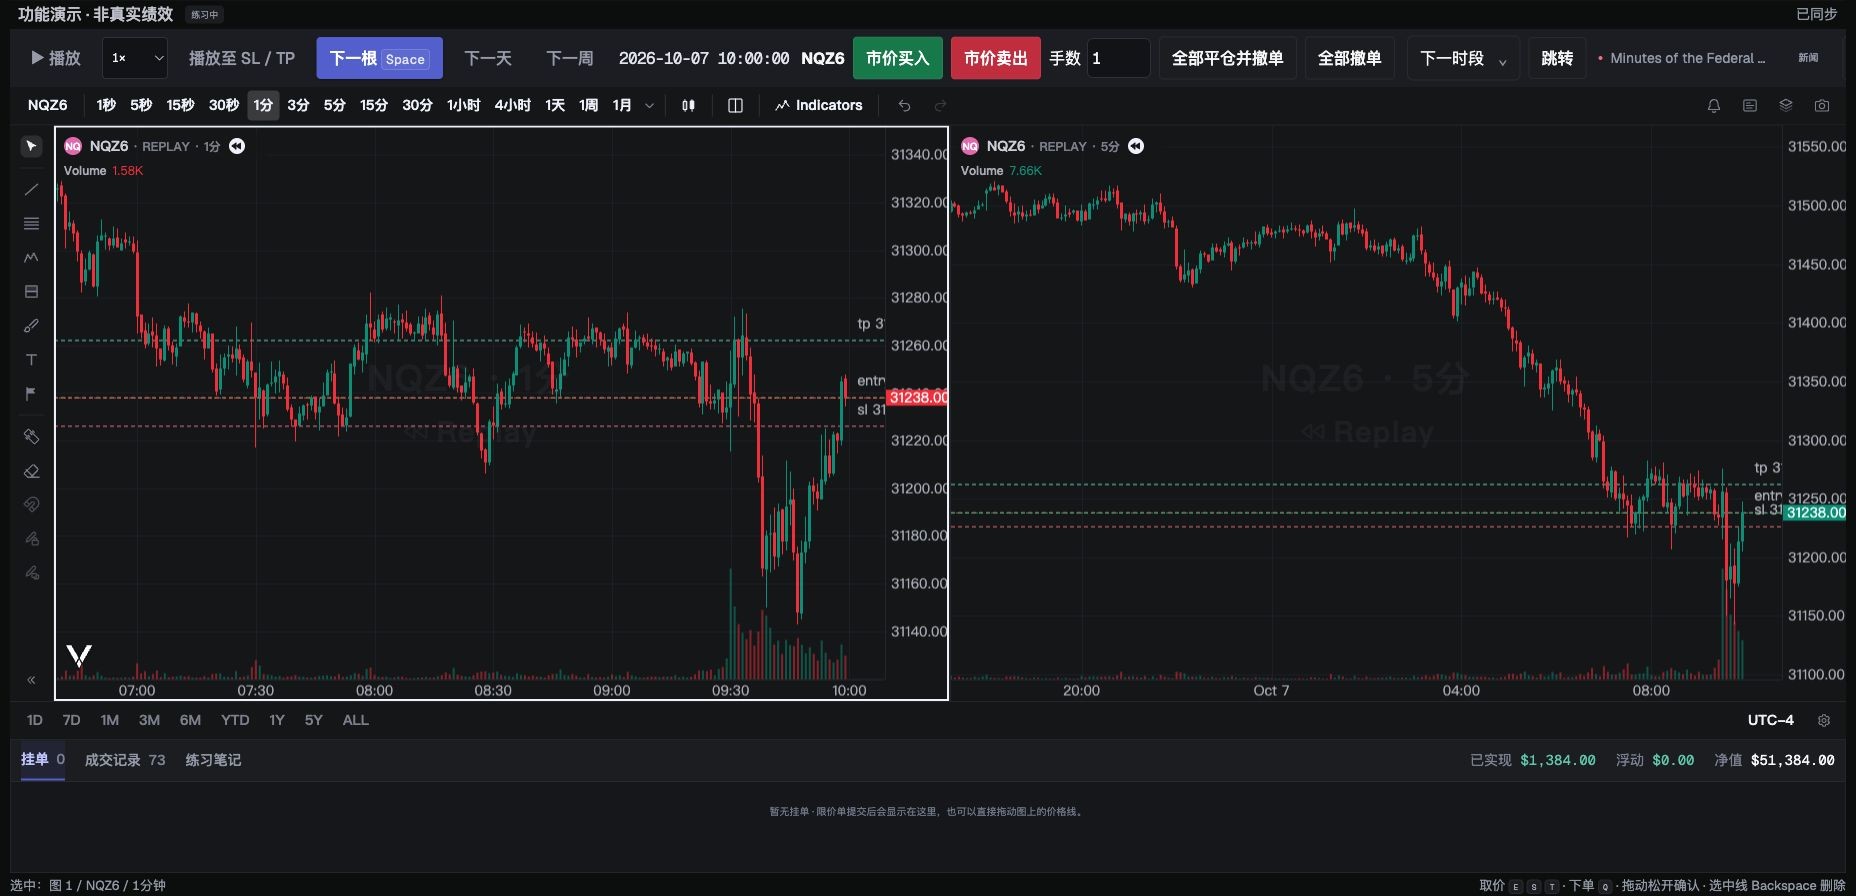
Task: Toggle hide all drawings tool
Action: coord(31,573)
